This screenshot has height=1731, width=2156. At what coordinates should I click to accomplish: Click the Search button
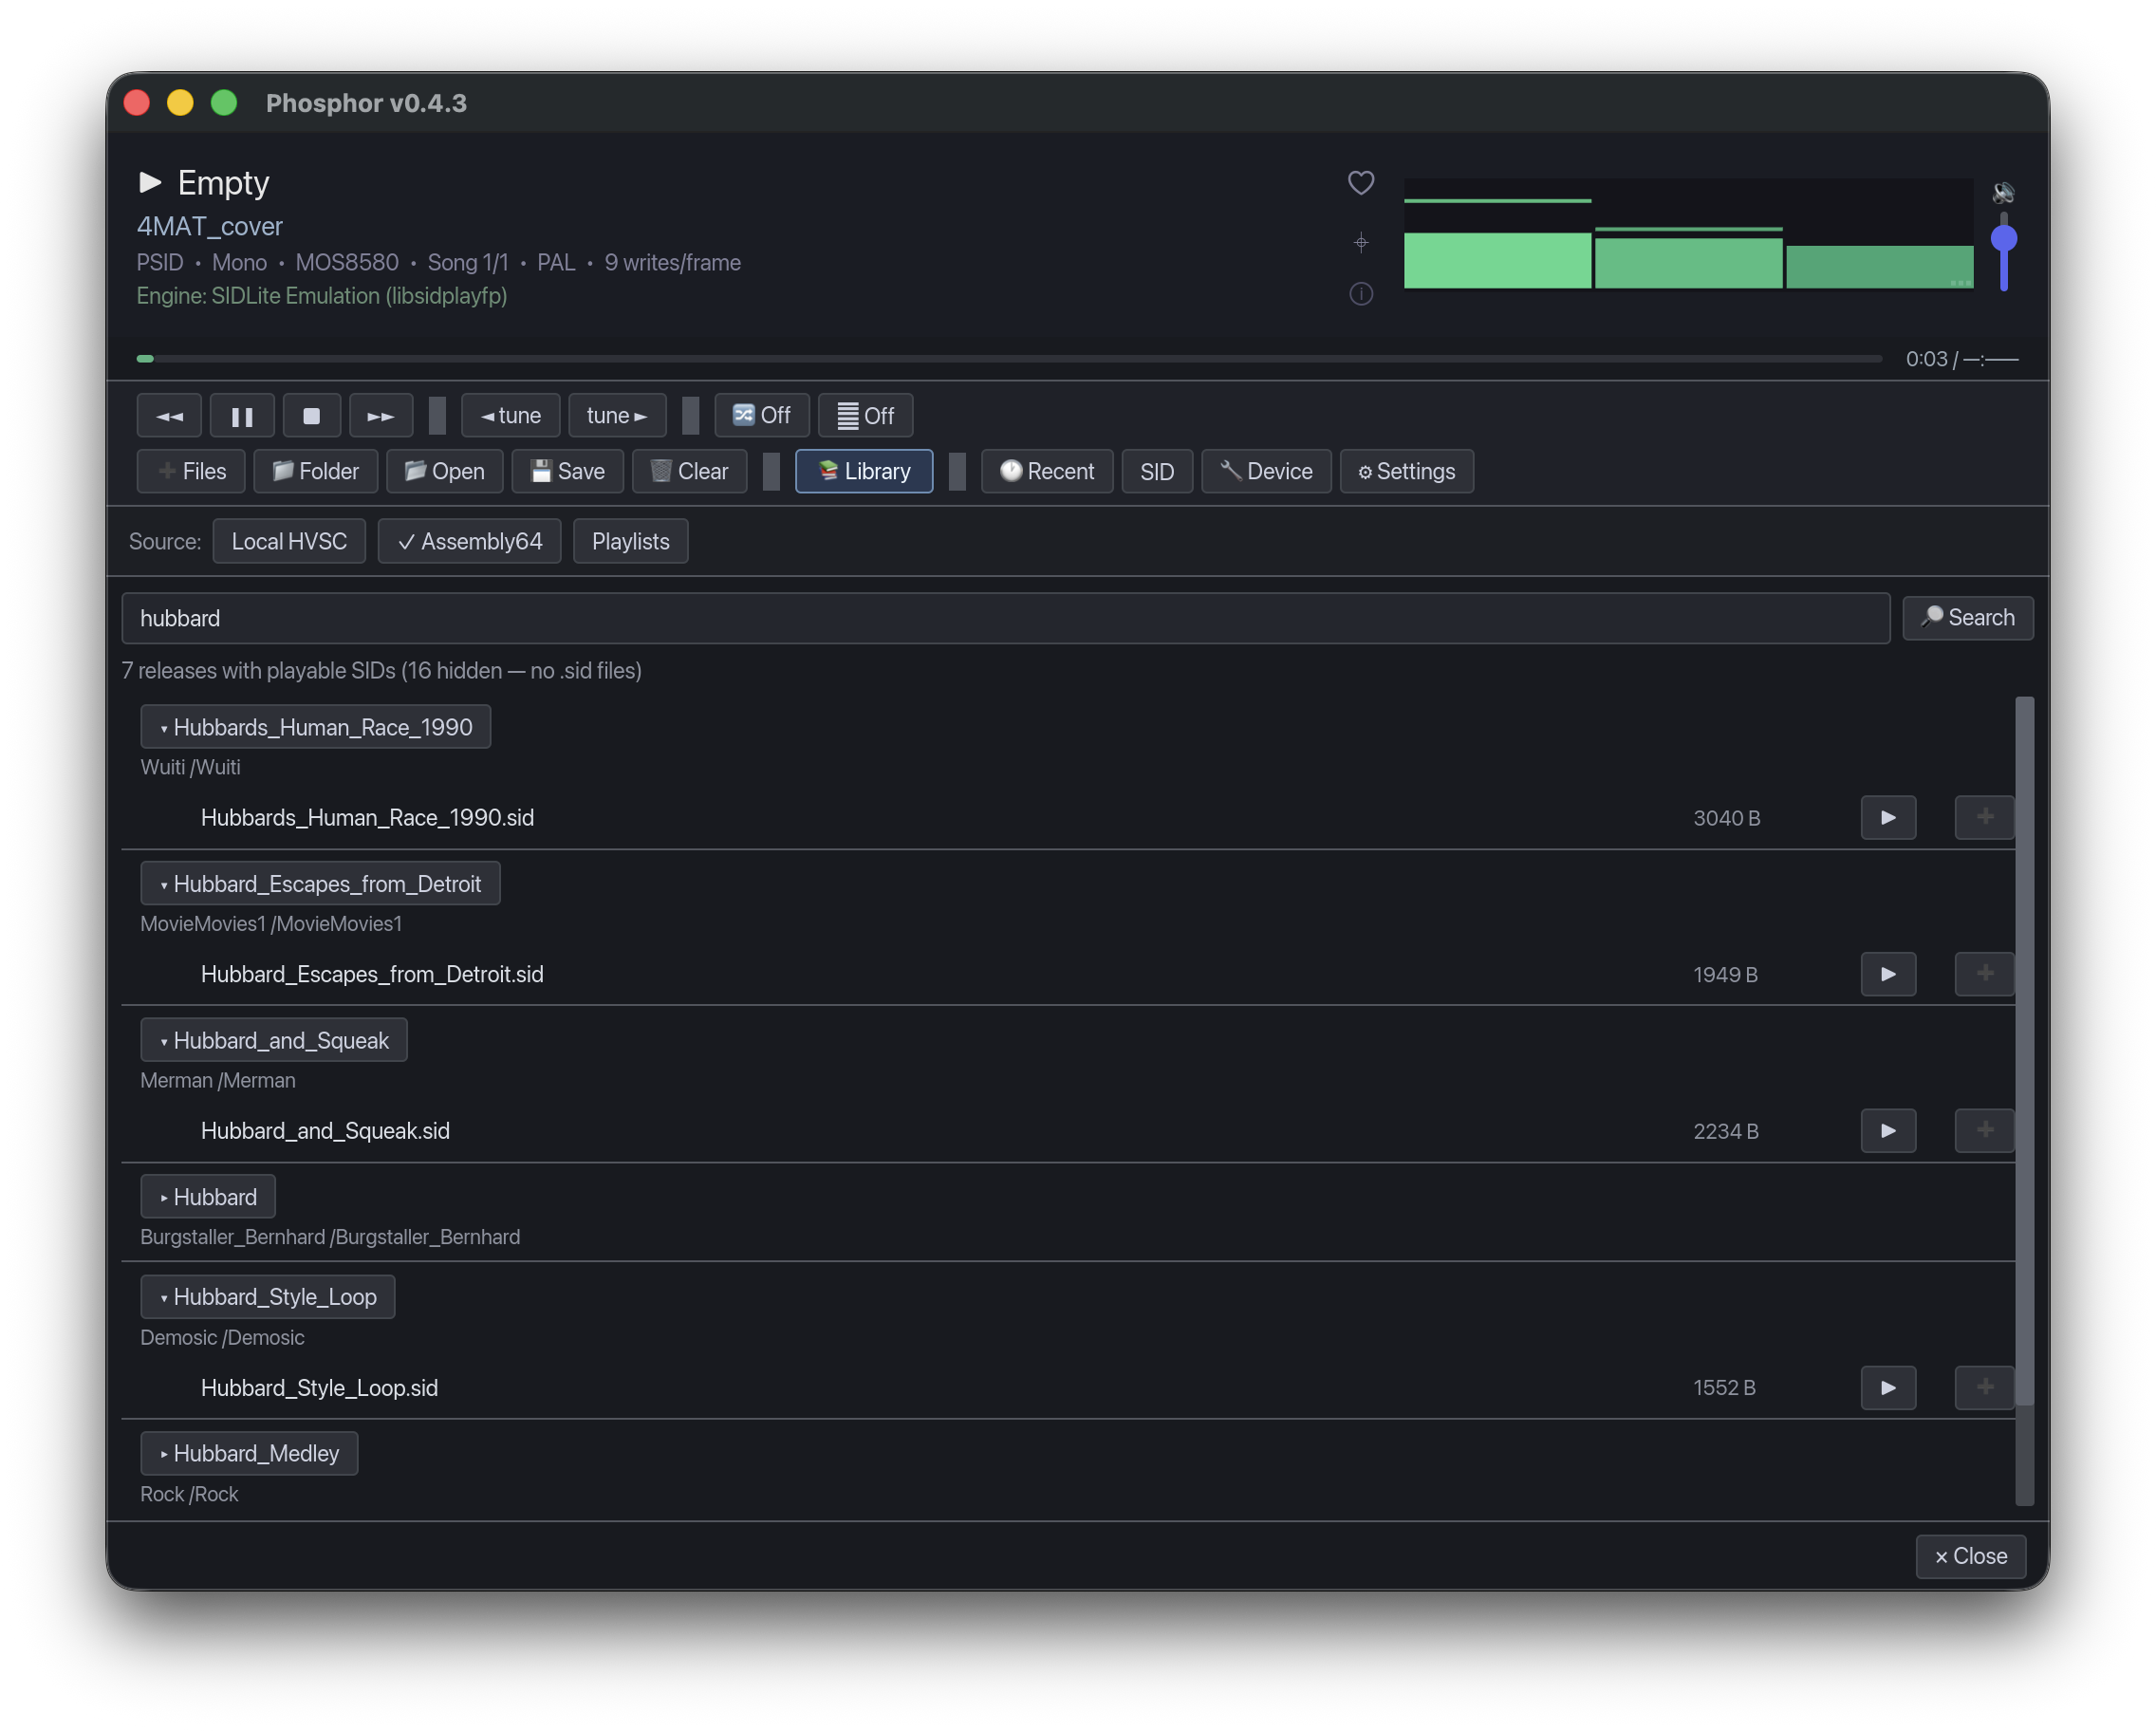[1966, 617]
